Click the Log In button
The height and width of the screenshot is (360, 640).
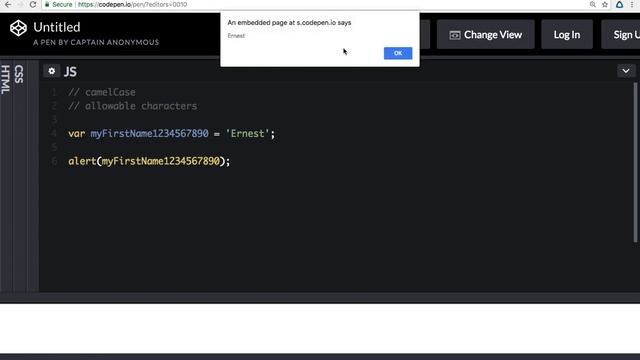pyautogui.click(x=567, y=35)
